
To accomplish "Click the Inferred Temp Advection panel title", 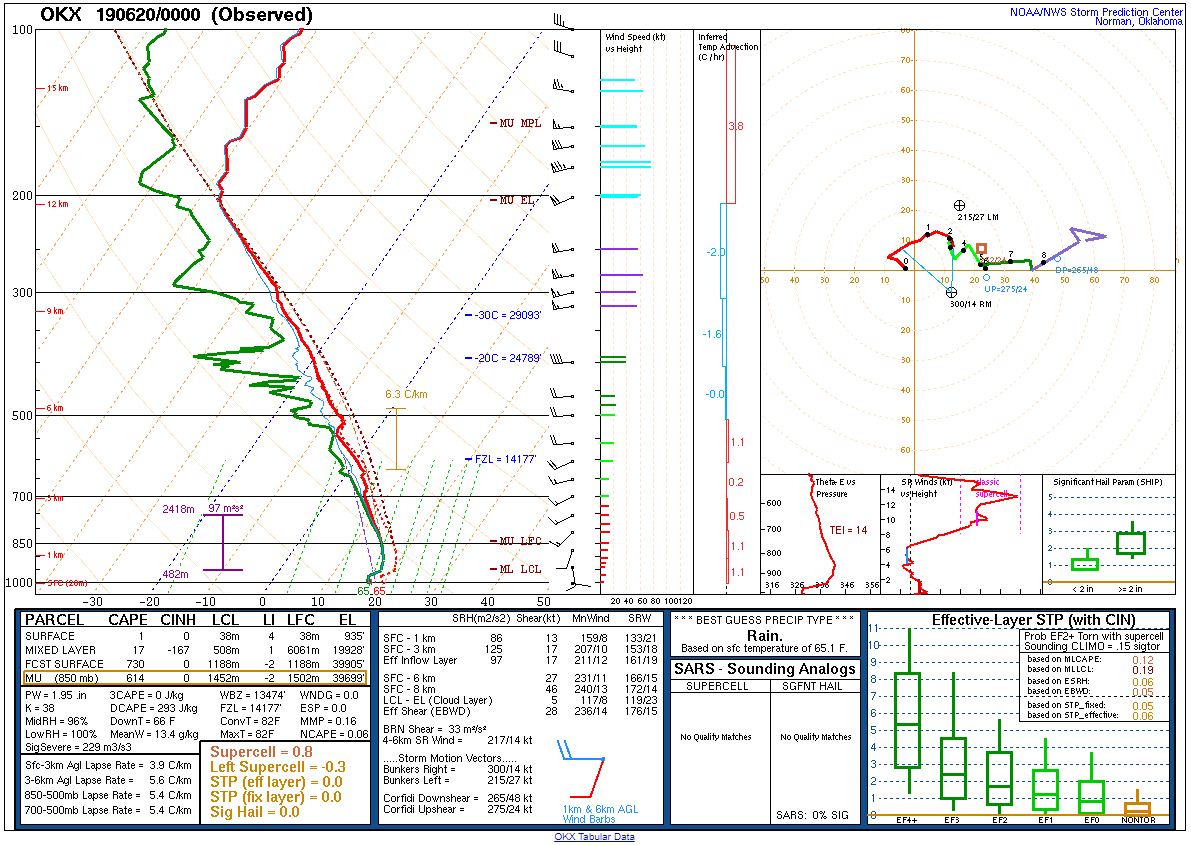I will click(728, 46).
